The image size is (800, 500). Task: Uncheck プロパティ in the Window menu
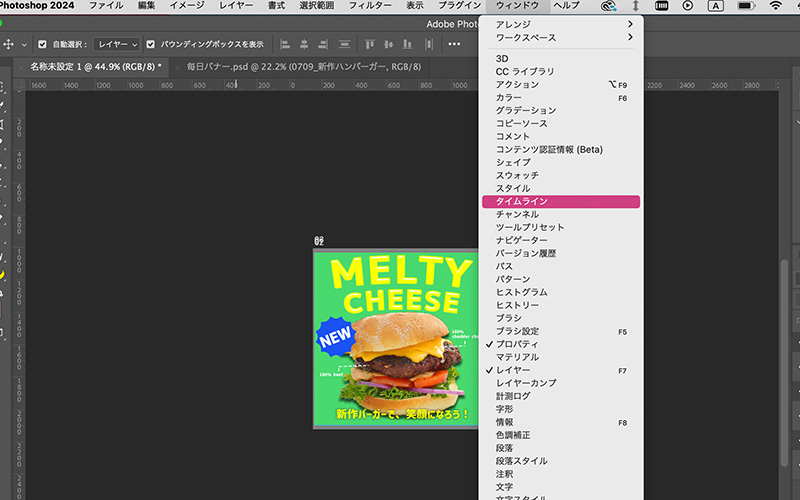(x=517, y=344)
